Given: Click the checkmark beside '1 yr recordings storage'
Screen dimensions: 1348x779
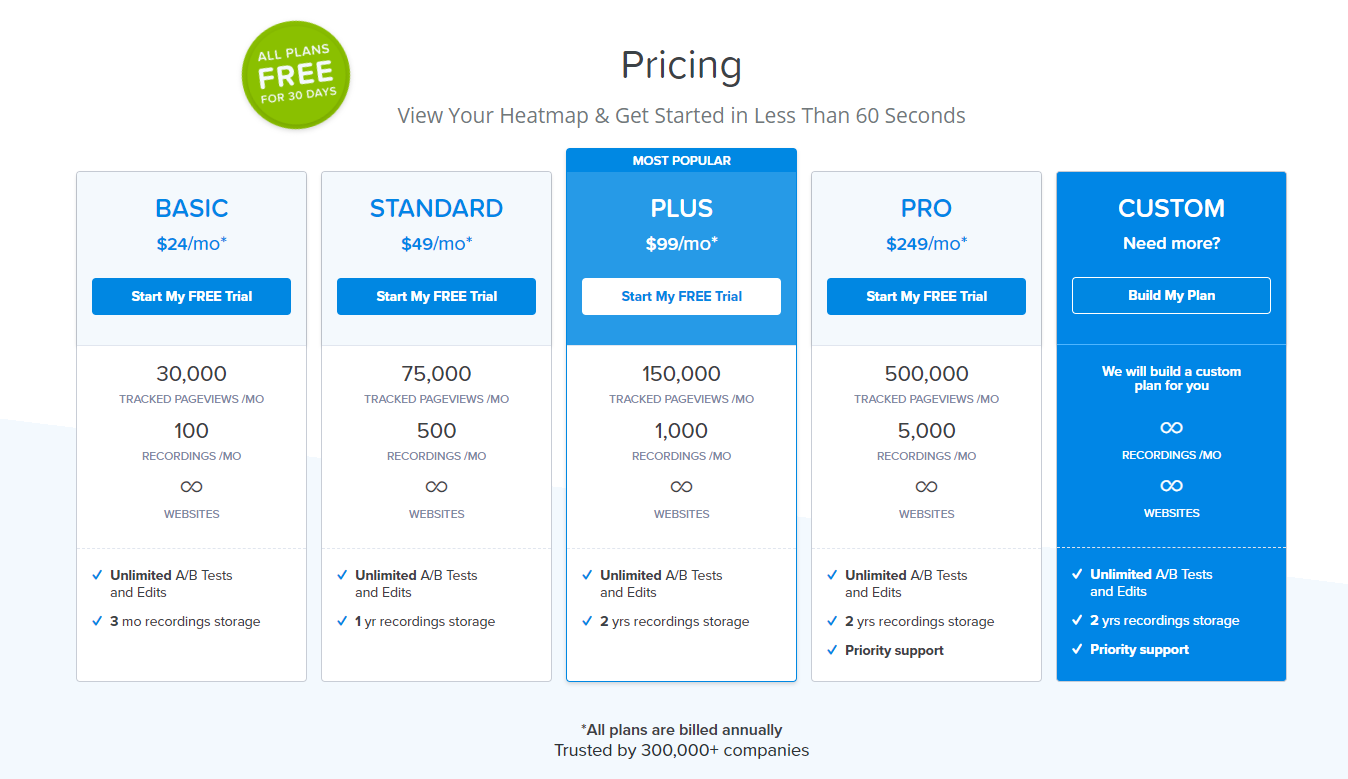Looking at the screenshot, I should 342,621.
